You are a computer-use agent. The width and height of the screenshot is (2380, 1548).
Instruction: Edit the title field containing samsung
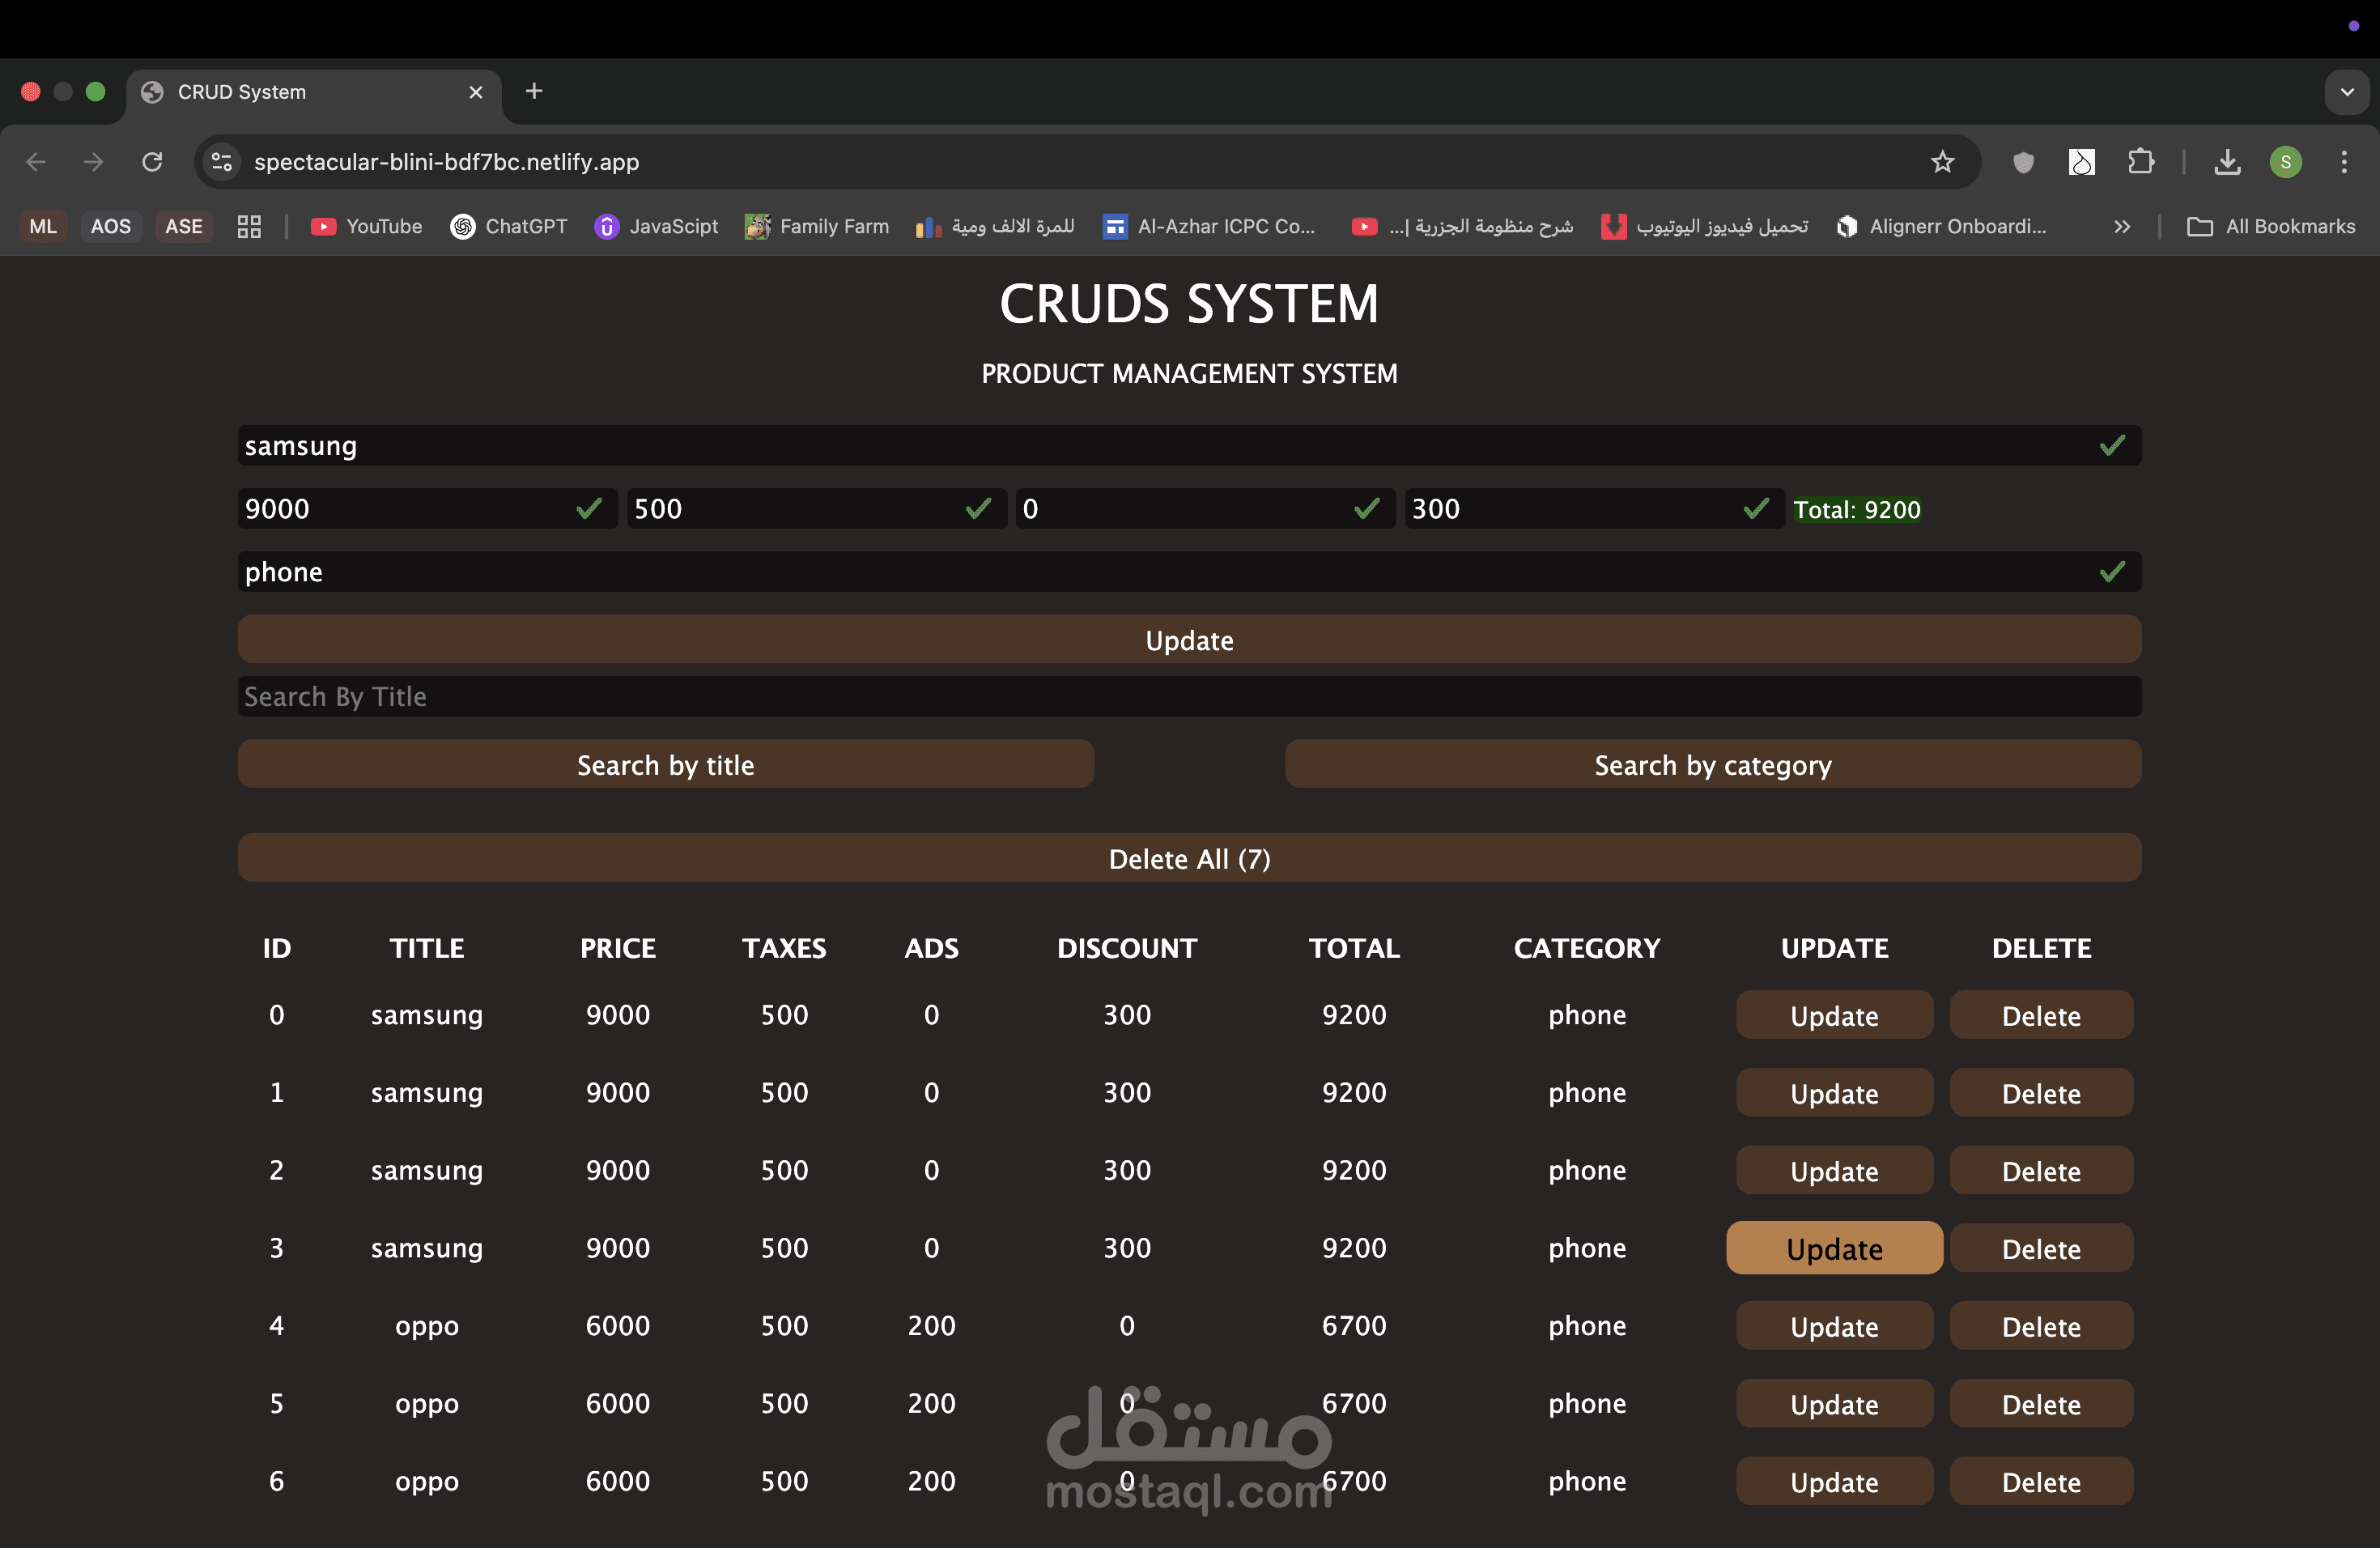click(1189, 446)
